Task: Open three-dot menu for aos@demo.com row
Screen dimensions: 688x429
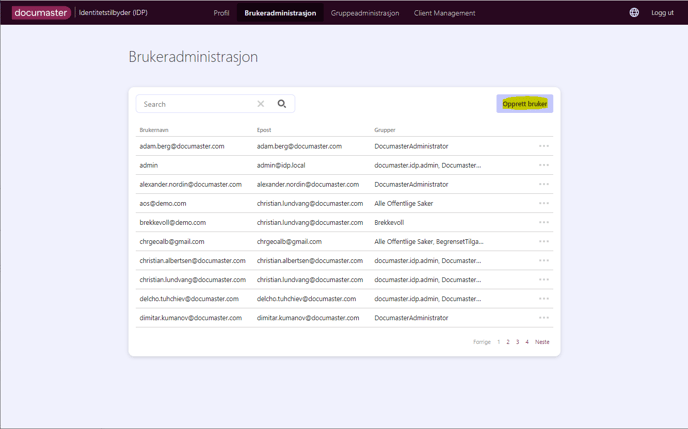Action: pos(544,204)
